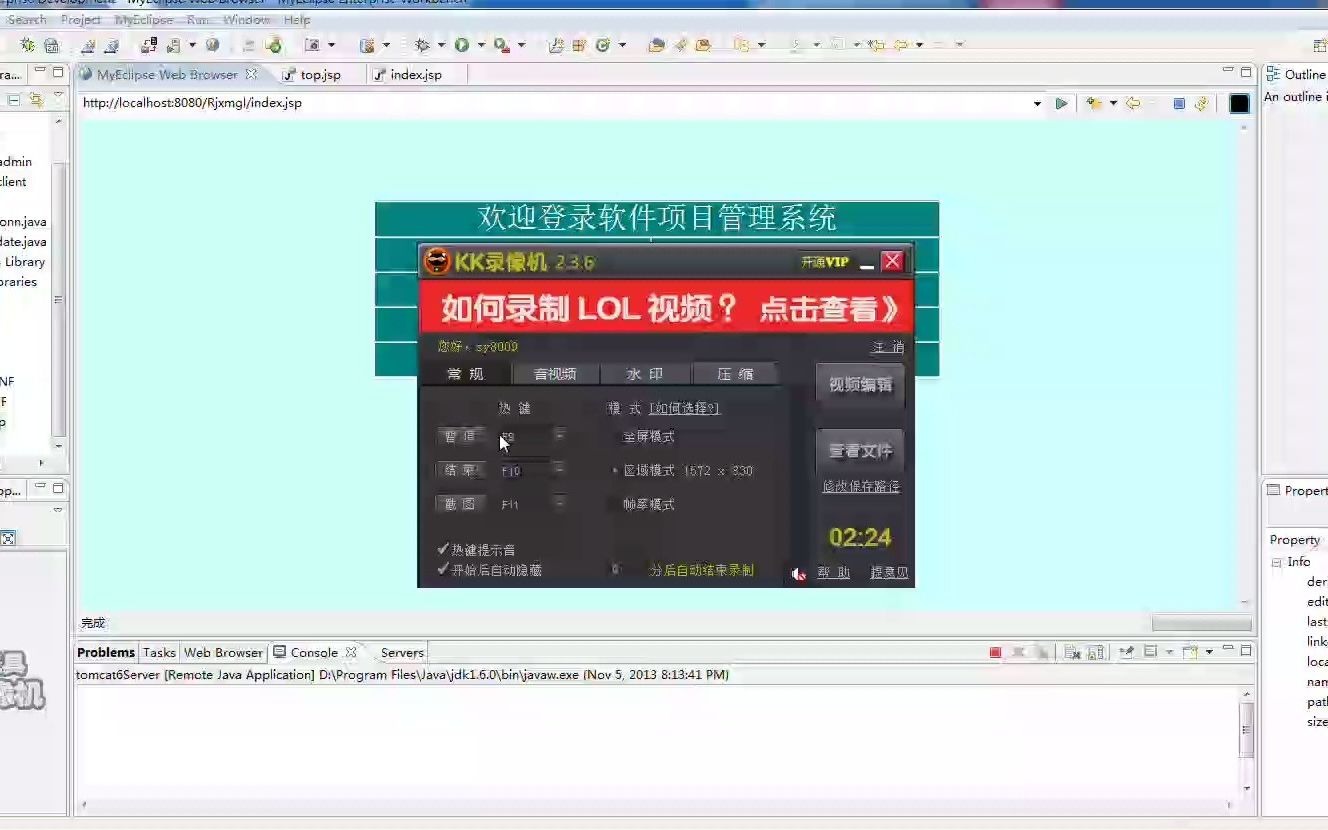The height and width of the screenshot is (830, 1328).
Task: Open the Project menu
Action: click(x=81, y=19)
